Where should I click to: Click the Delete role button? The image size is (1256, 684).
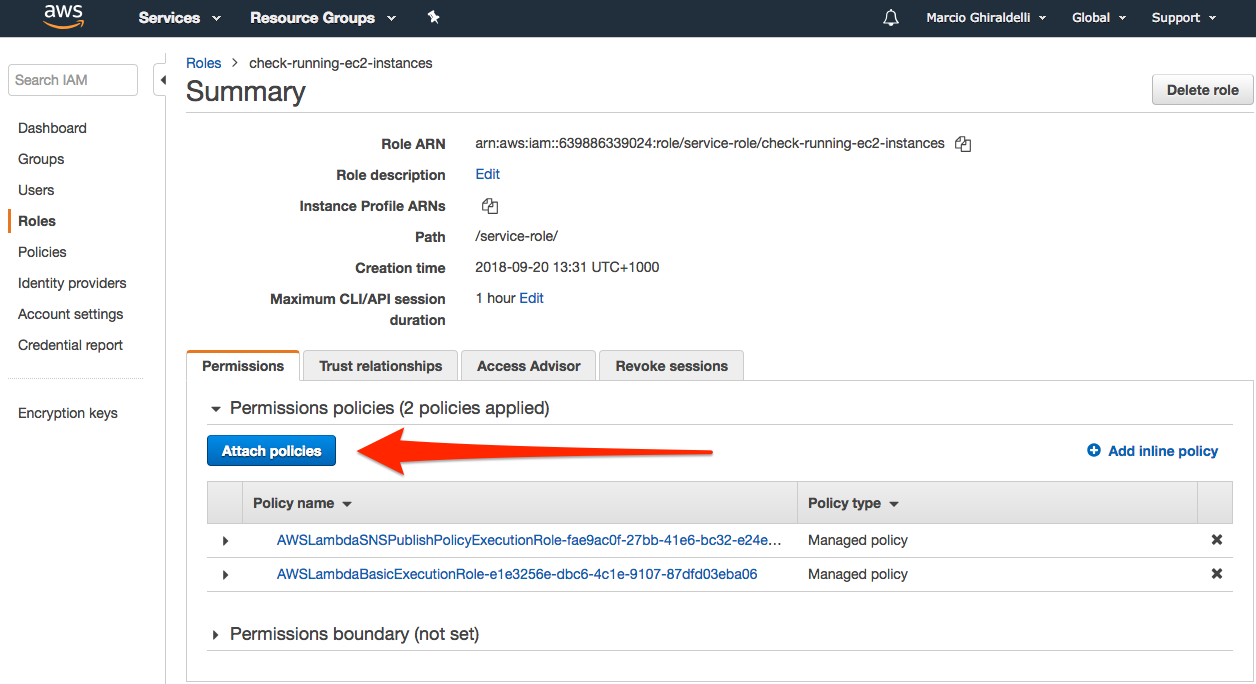tap(1202, 90)
